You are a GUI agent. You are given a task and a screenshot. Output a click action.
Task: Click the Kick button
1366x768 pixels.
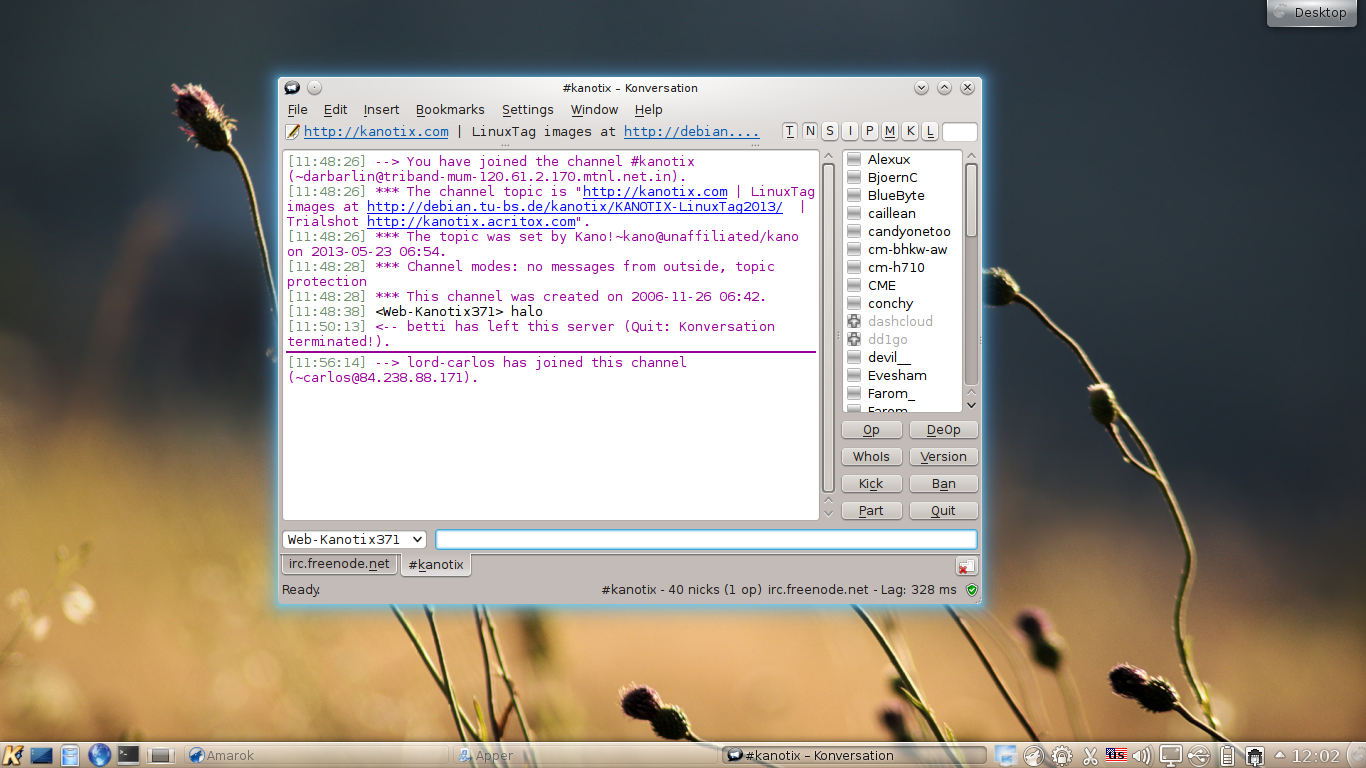tap(871, 484)
